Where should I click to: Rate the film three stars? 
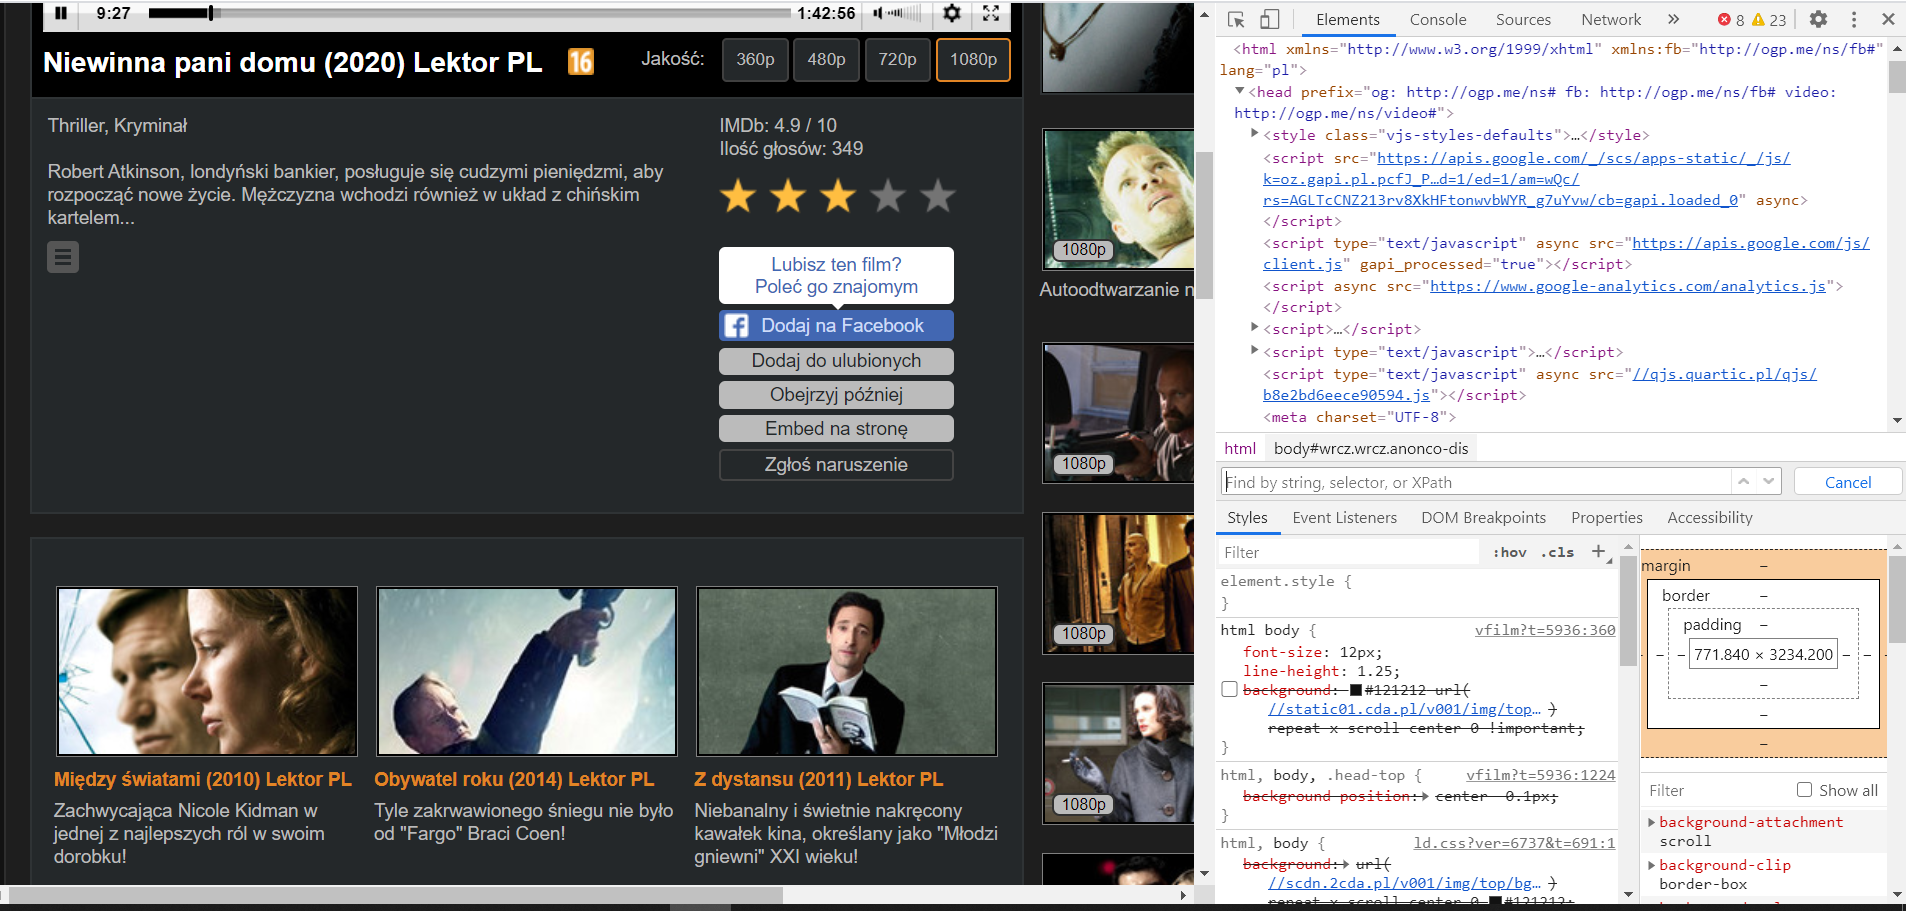click(x=838, y=196)
